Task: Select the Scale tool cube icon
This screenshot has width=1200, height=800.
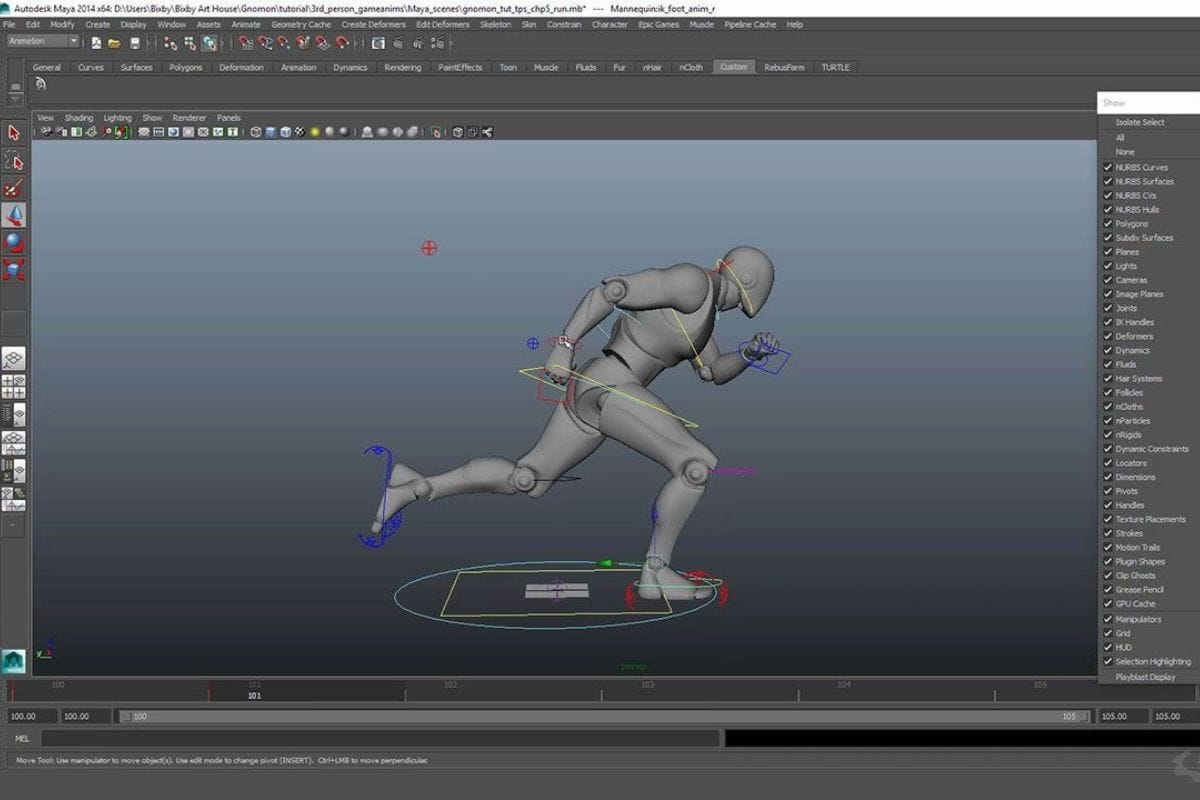Action: pos(14,269)
